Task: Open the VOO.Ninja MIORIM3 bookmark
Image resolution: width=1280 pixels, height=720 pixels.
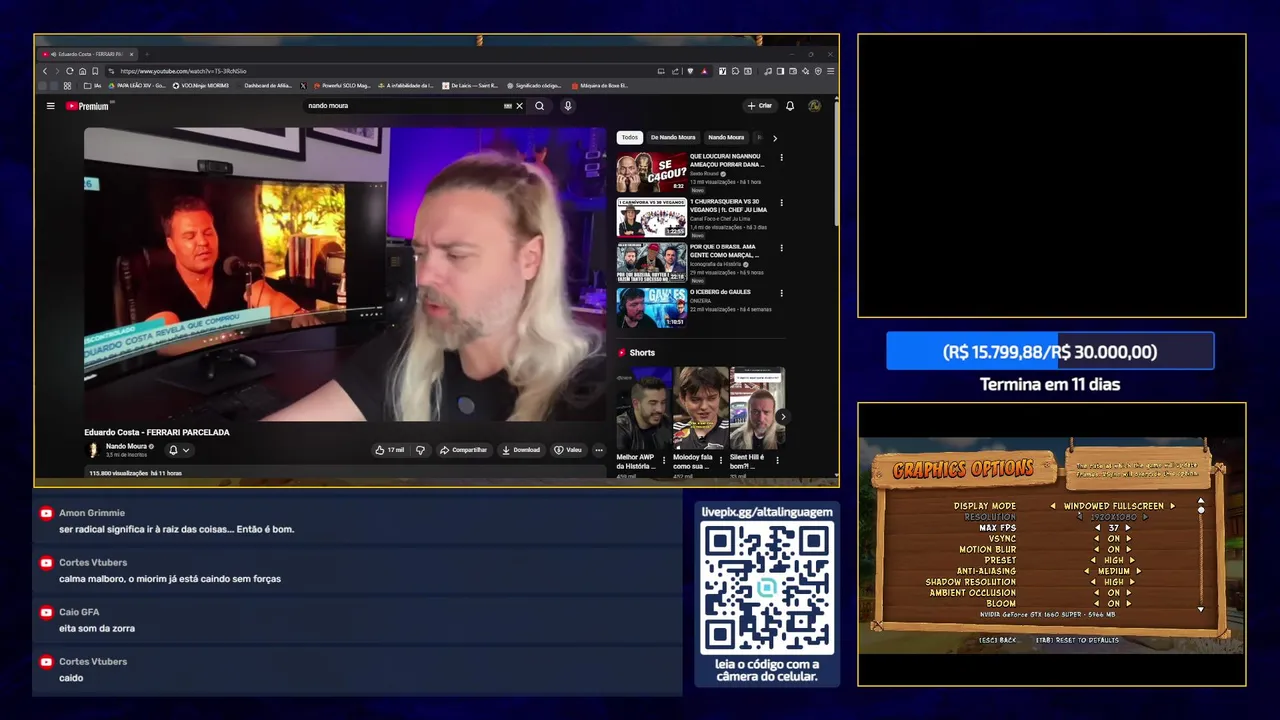Action: point(200,86)
